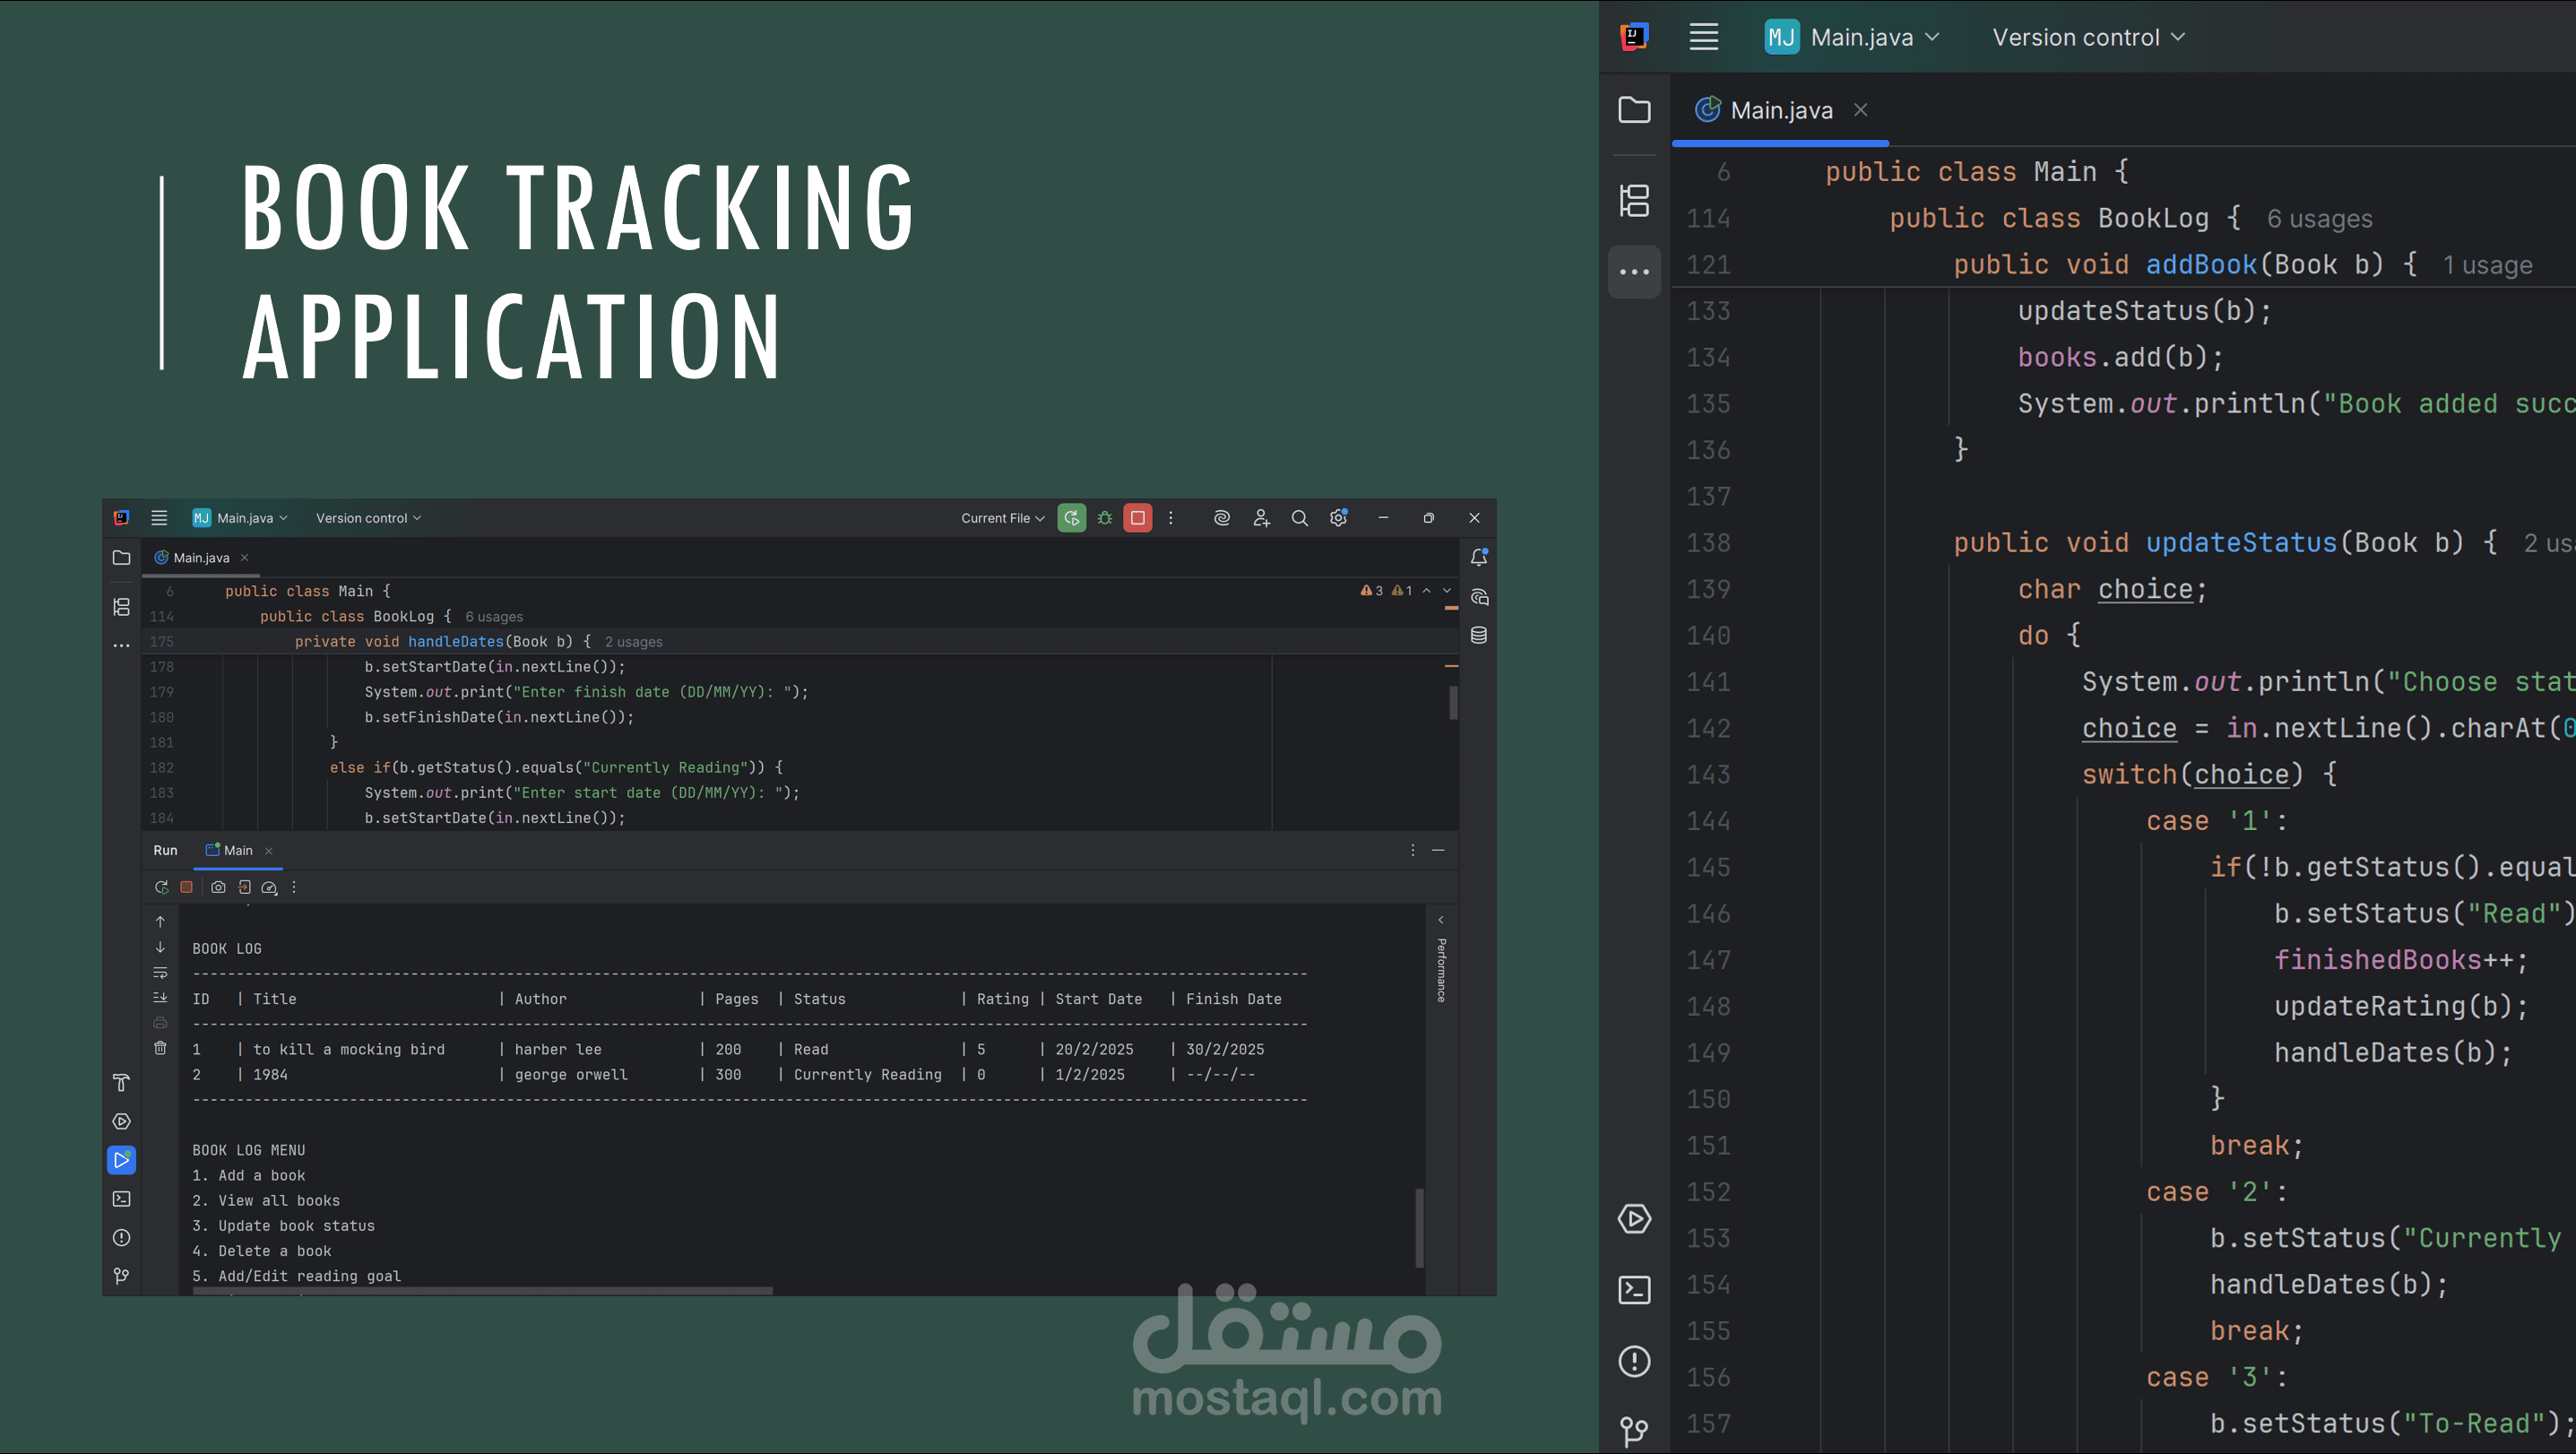
Task: Open Structure tool window in the small IDE
Action: click(122, 607)
